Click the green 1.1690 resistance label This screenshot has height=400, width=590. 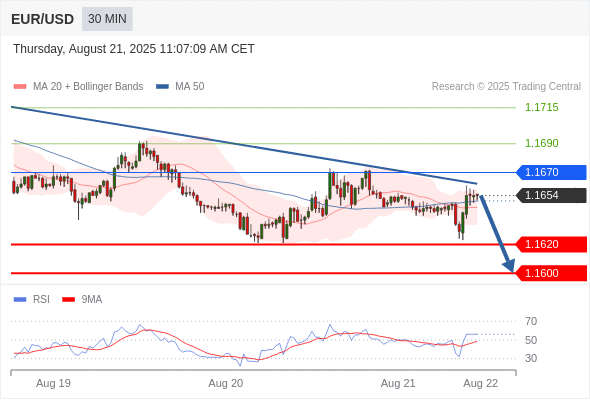click(x=541, y=143)
